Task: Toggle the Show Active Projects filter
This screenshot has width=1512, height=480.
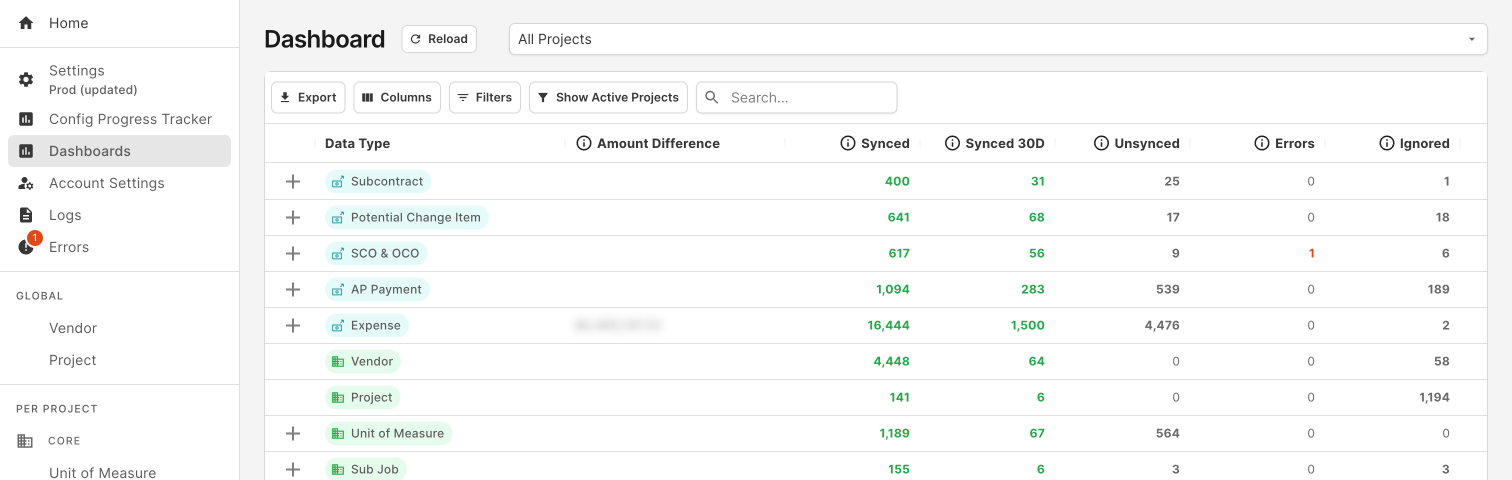Action: 608,97
